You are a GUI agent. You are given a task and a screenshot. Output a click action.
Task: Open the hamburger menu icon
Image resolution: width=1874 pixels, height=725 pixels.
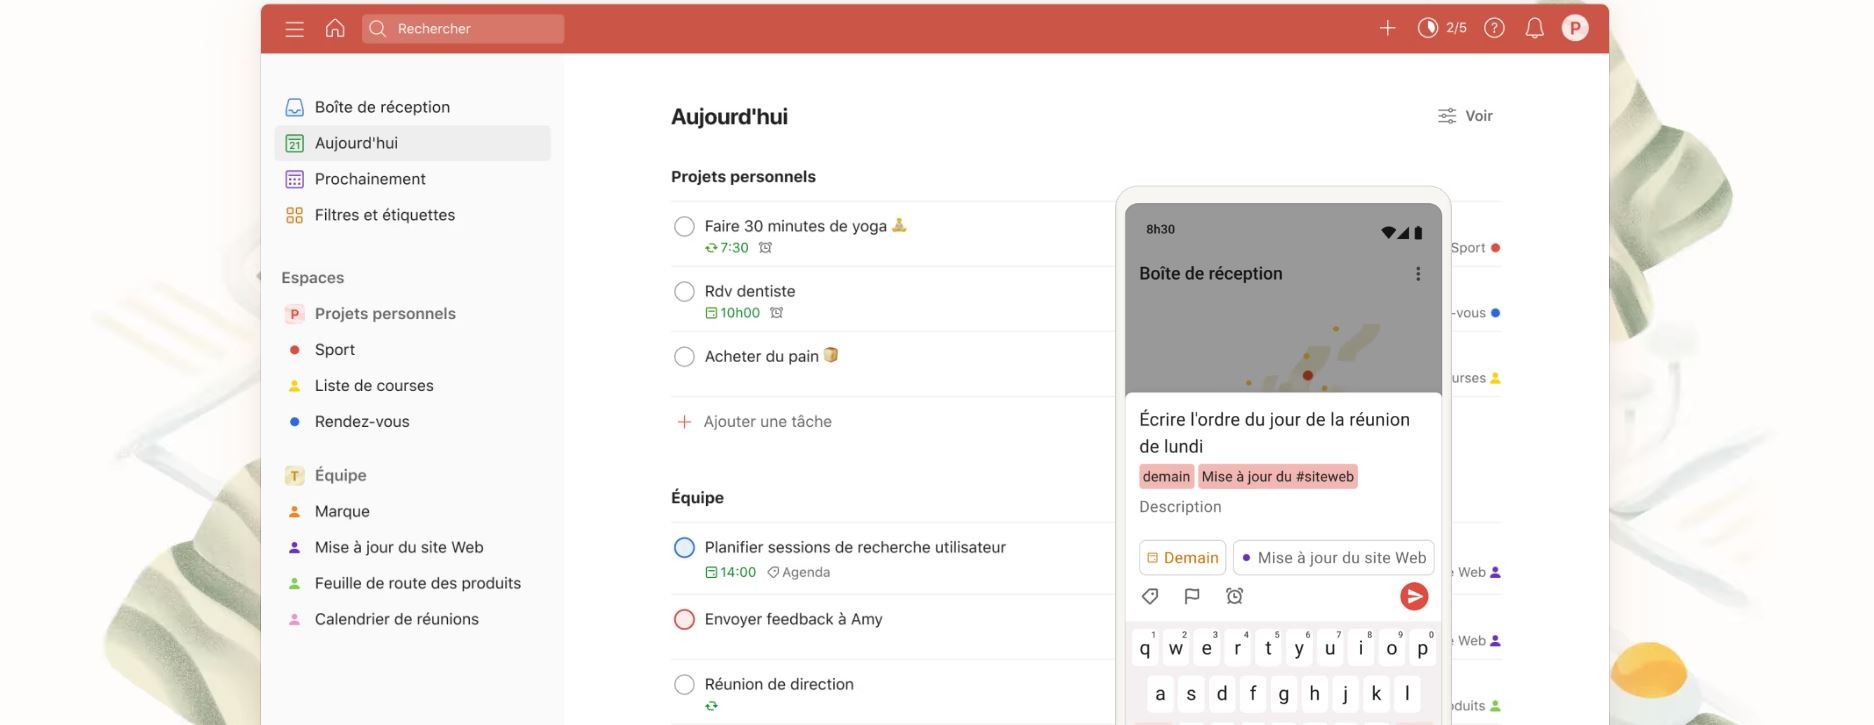[x=294, y=29]
